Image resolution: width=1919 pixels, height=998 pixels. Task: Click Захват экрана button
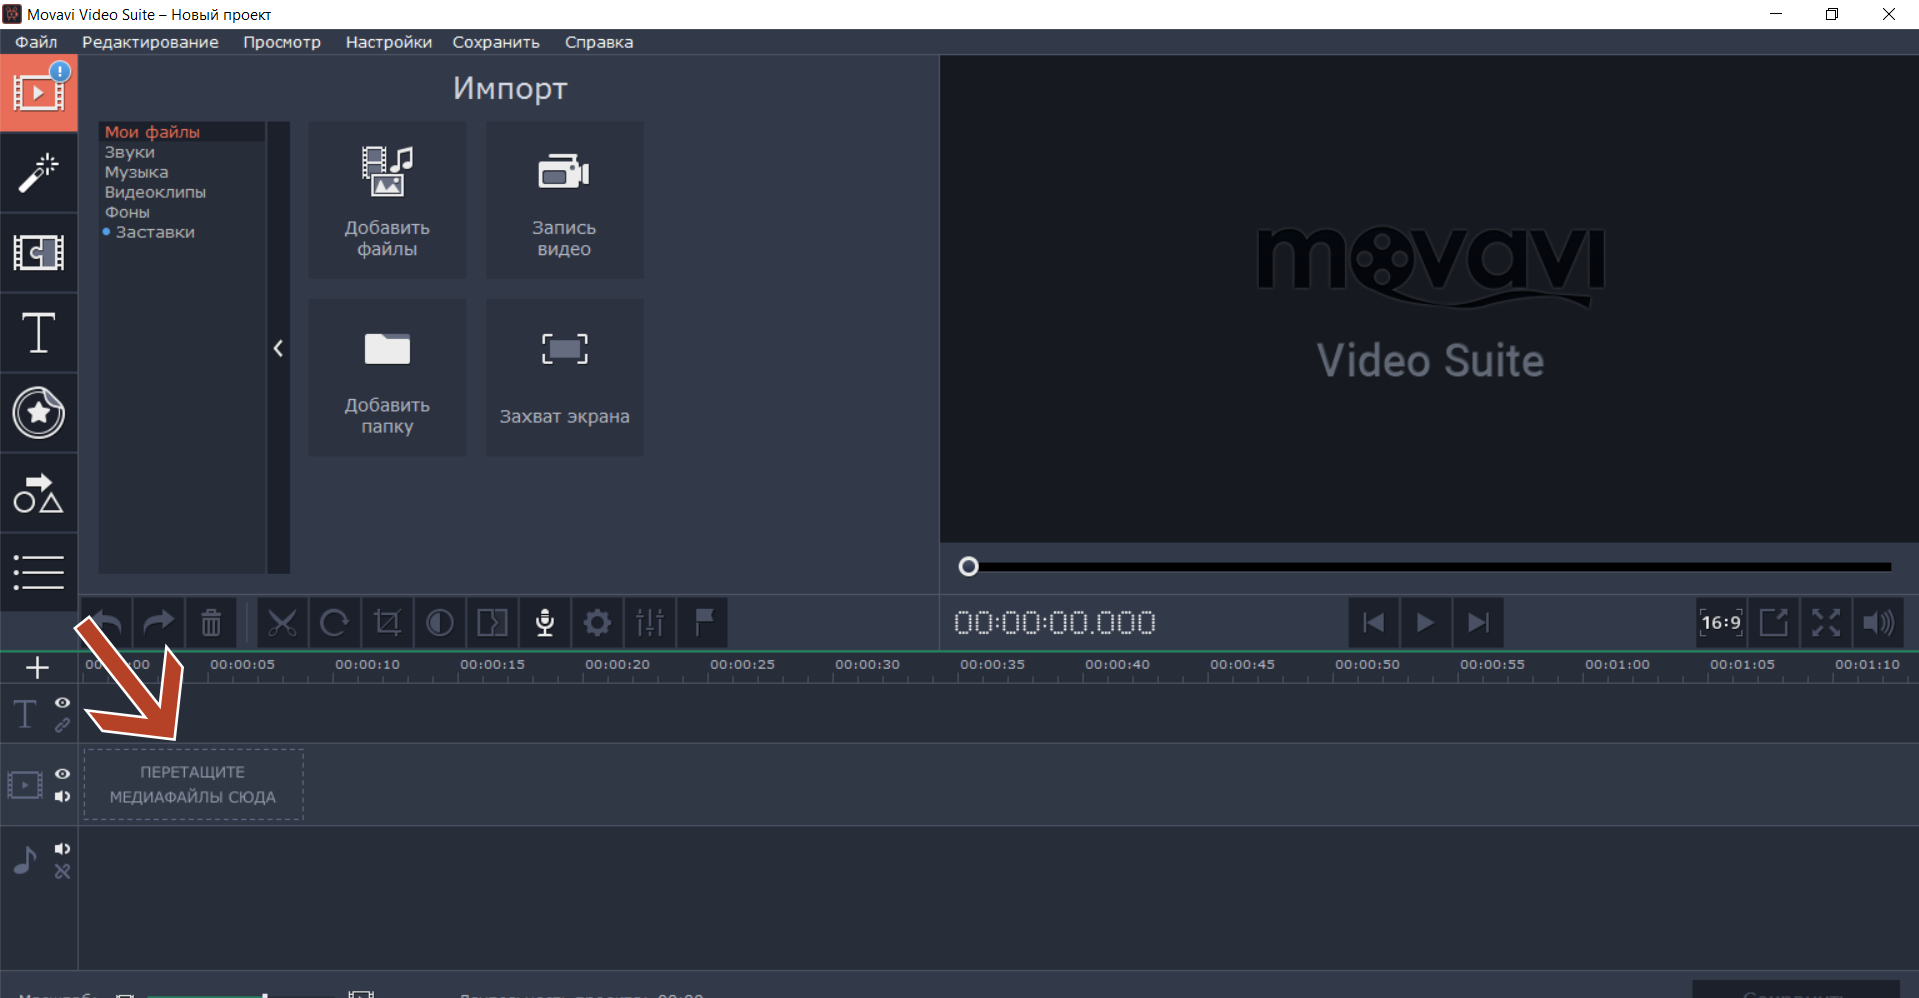click(x=564, y=378)
